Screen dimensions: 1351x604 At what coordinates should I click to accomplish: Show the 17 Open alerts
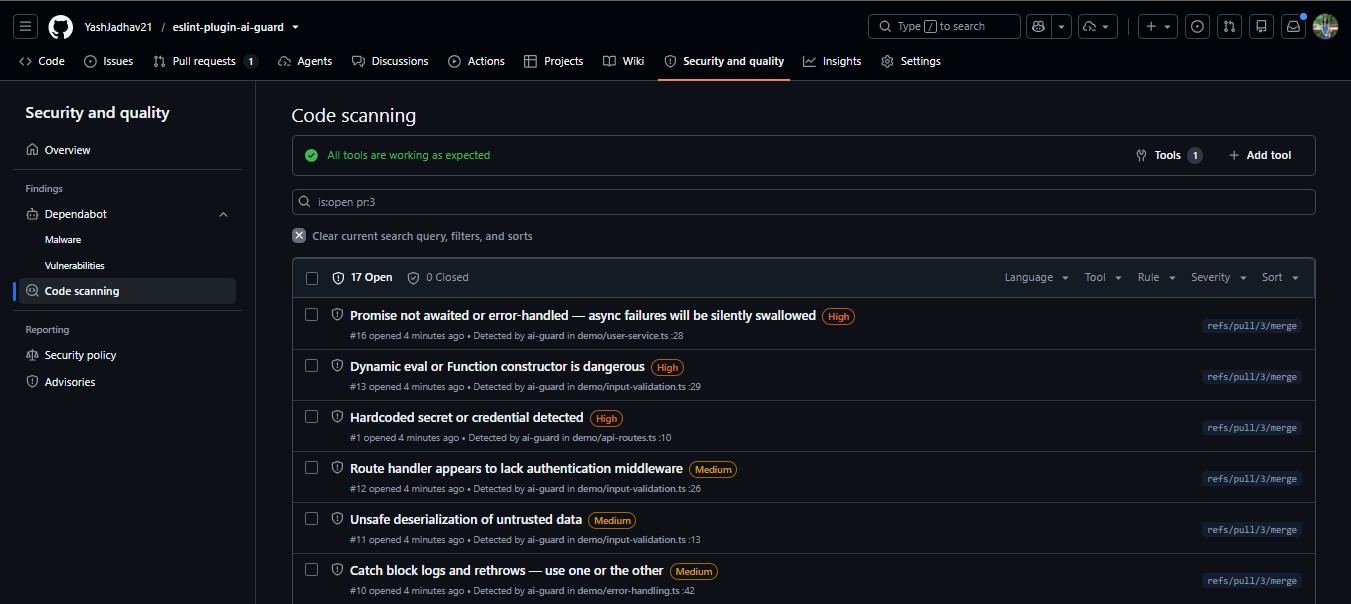(362, 277)
